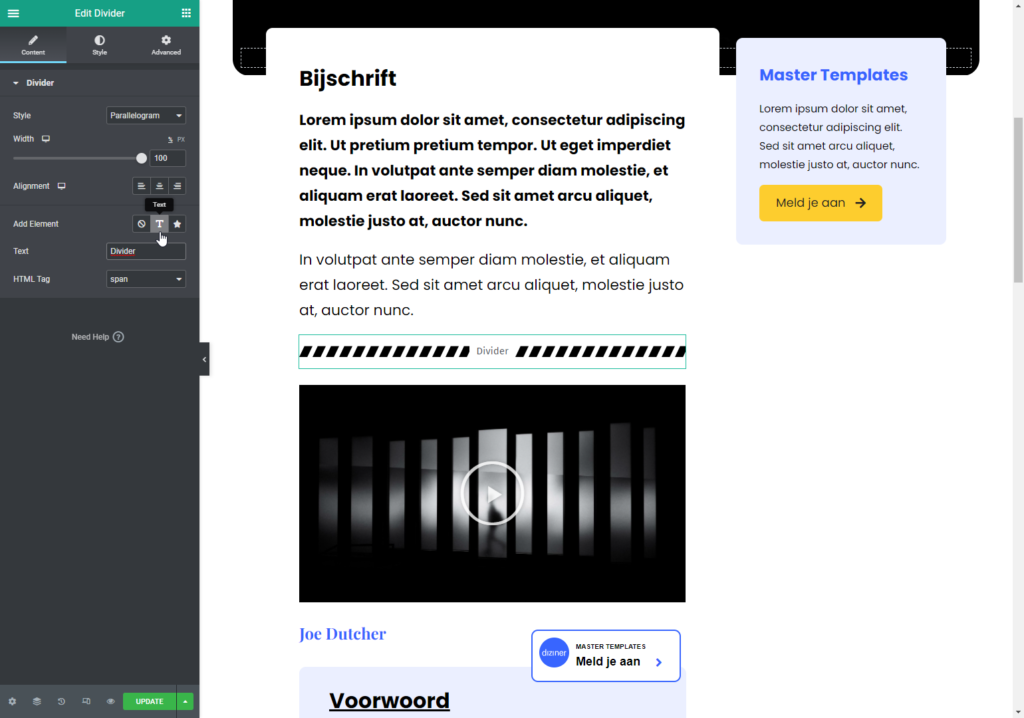Open the Navigator layers icon
The height and width of the screenshot is (718, 1024).
(37, 701)
